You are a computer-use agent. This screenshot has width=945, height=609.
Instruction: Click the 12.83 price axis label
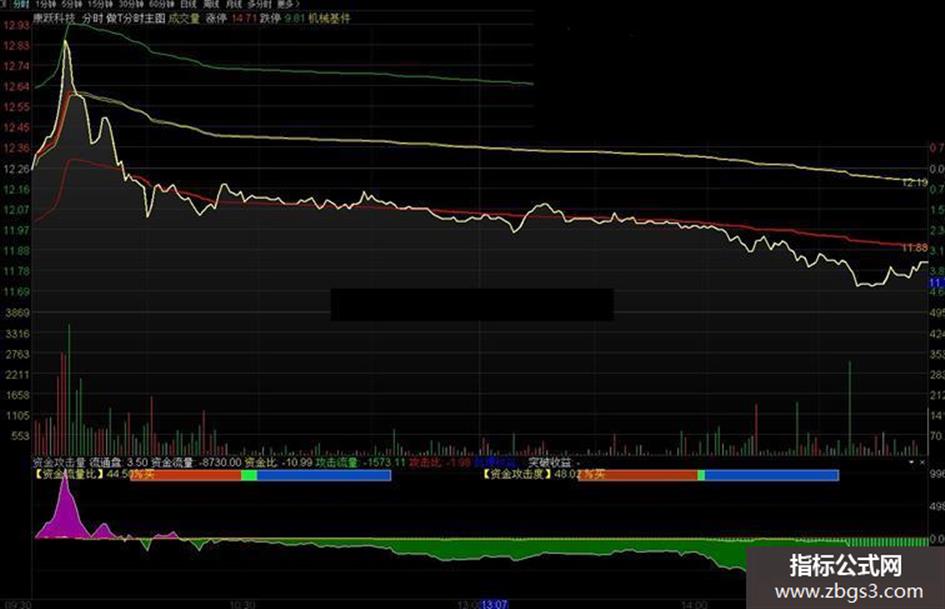pyautogui.click(x=16, y=46)
